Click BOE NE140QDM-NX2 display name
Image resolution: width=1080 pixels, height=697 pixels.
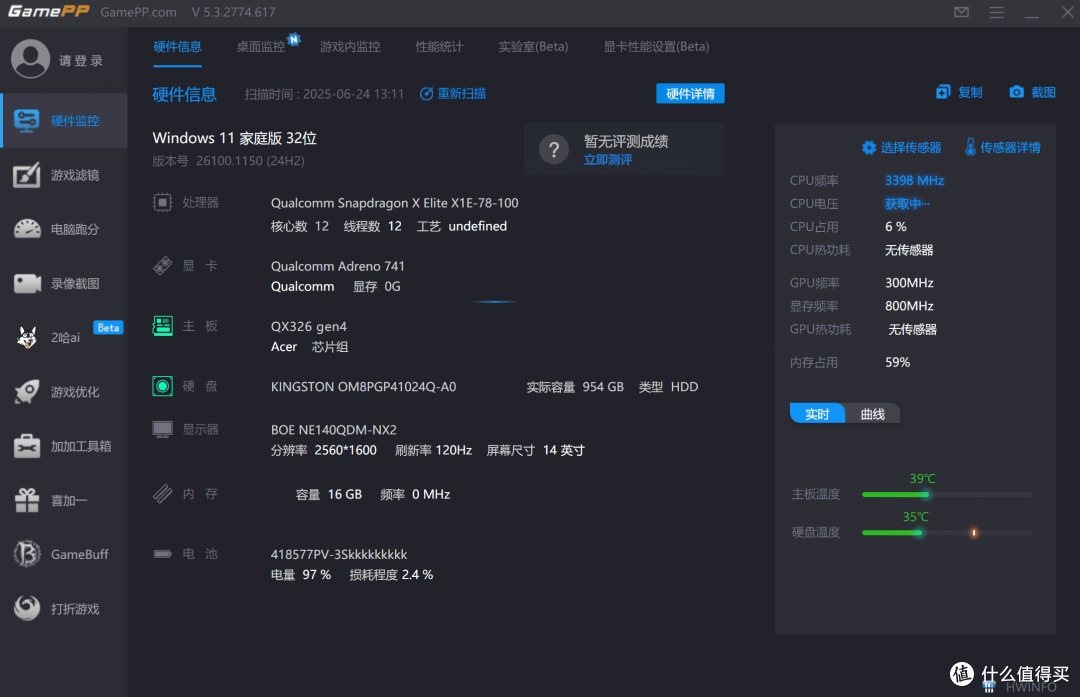coord(334,430)
